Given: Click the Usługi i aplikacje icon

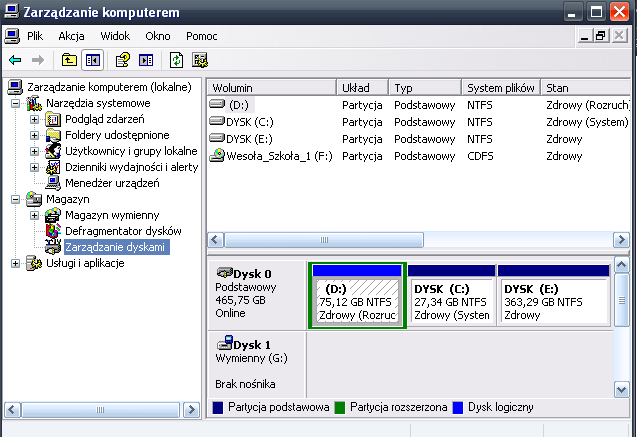Looking at the screenshot, I should point(34,263).
